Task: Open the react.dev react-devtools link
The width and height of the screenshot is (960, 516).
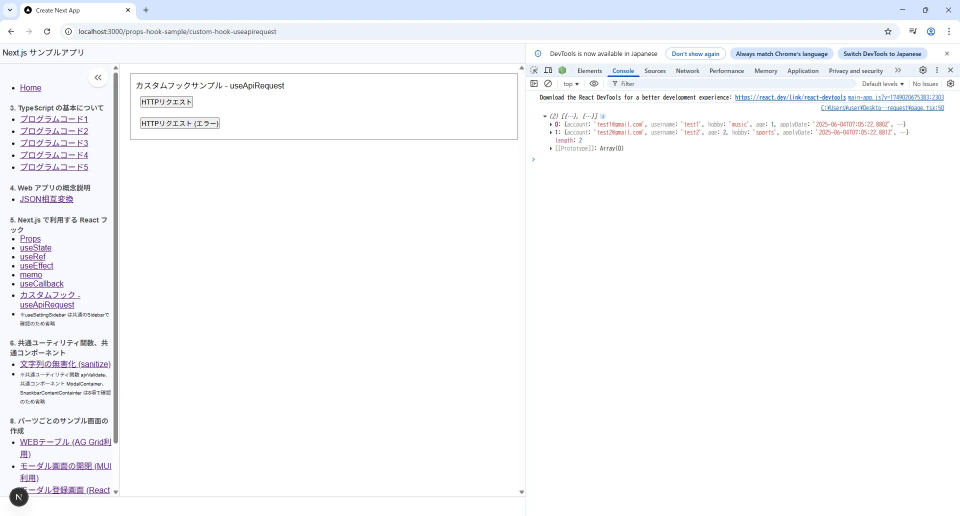Action: pos(790,97)
